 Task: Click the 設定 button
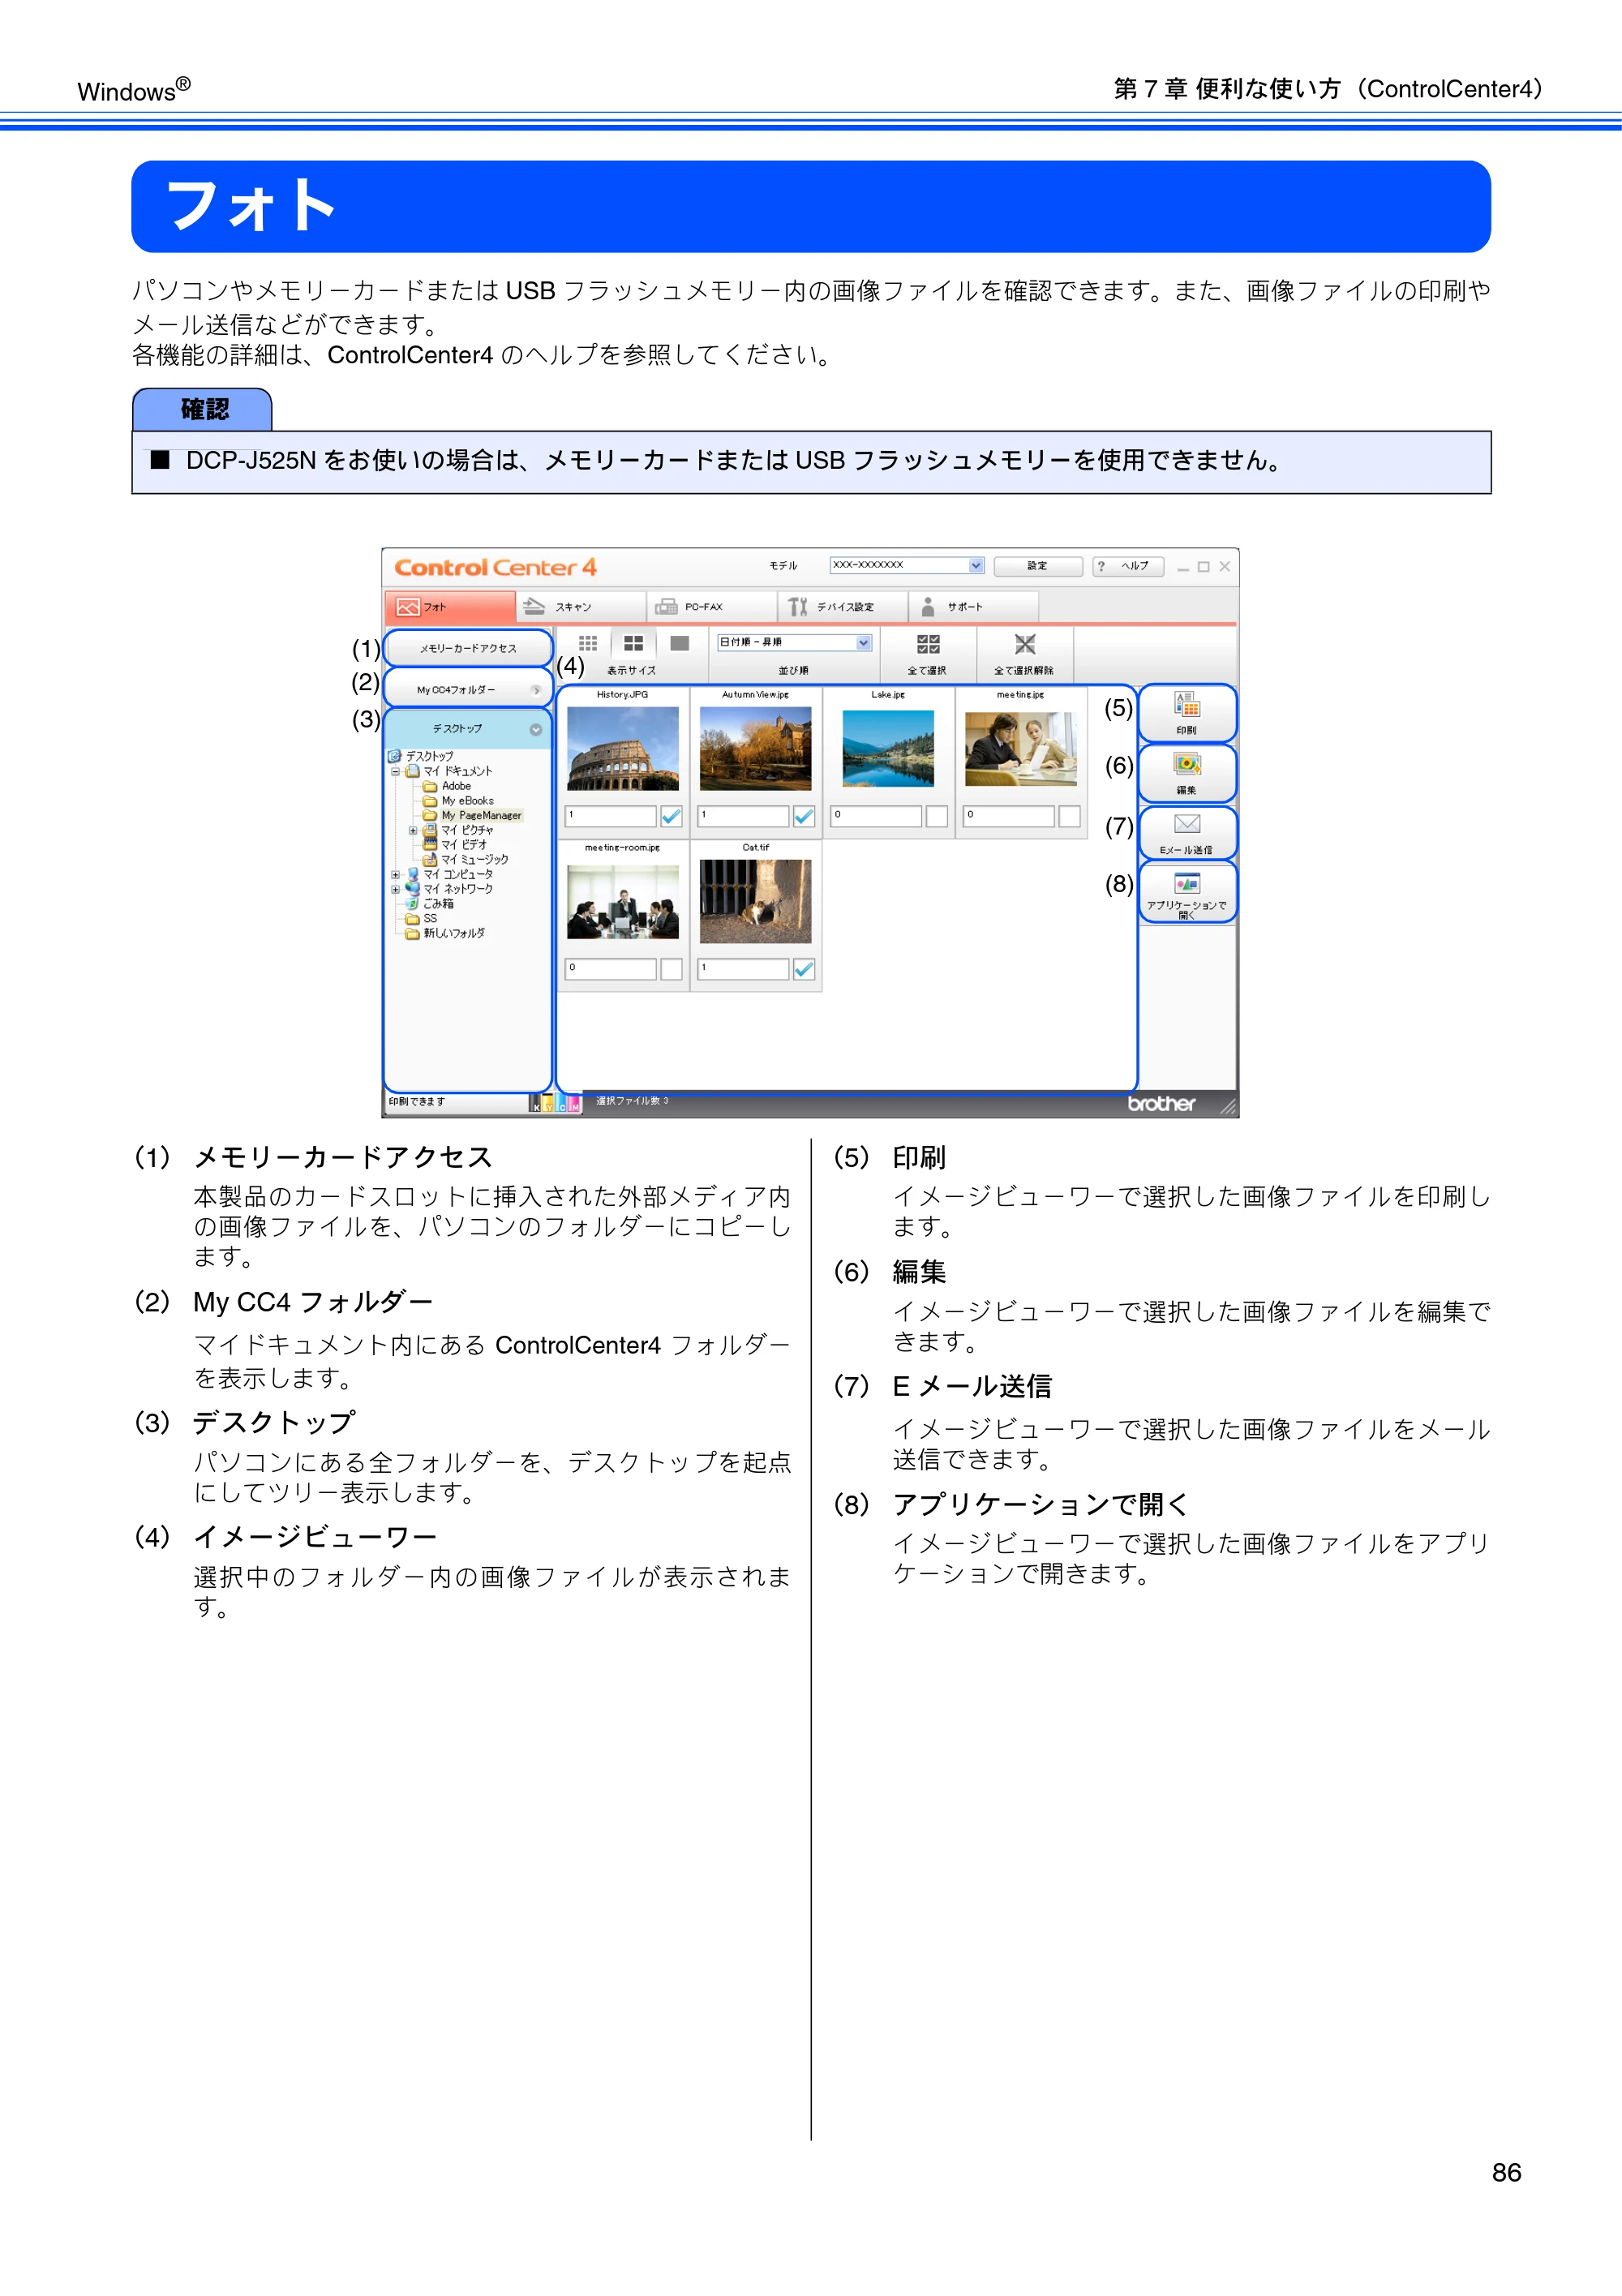1038,566
